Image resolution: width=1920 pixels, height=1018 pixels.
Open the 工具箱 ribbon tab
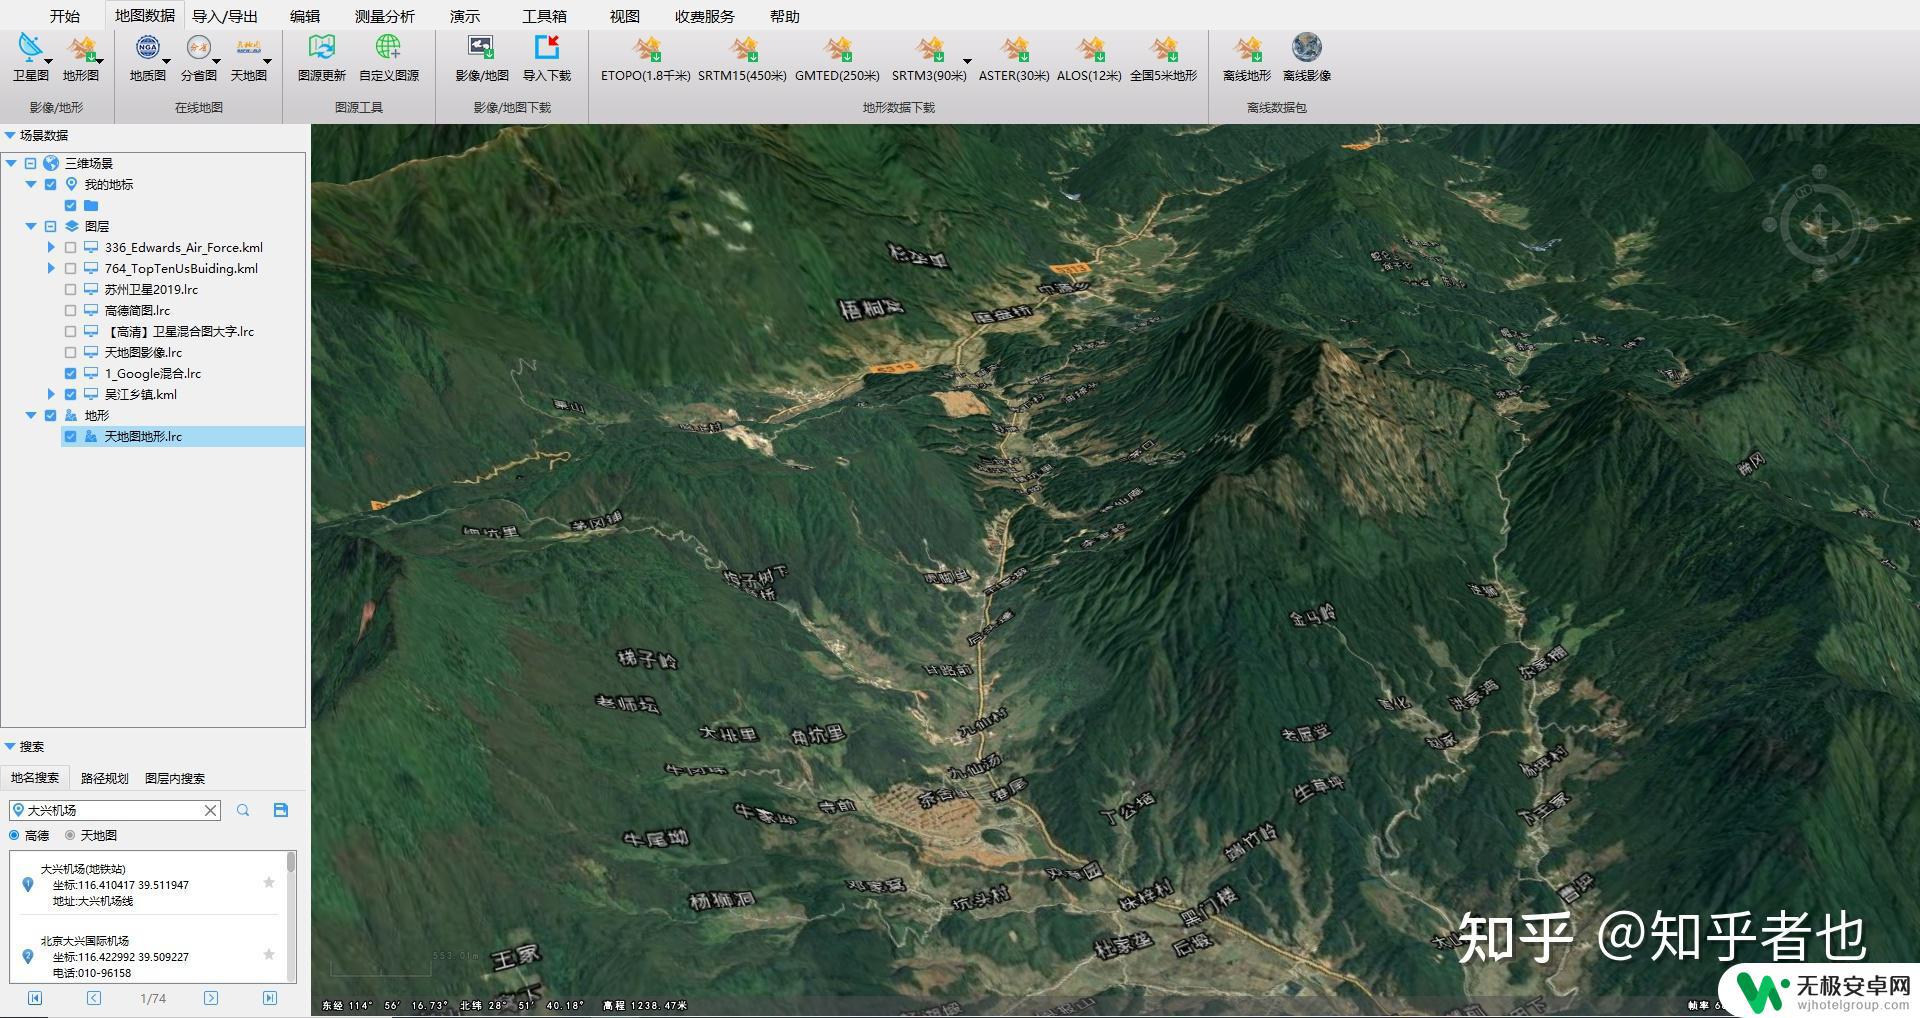click(544, 16)
